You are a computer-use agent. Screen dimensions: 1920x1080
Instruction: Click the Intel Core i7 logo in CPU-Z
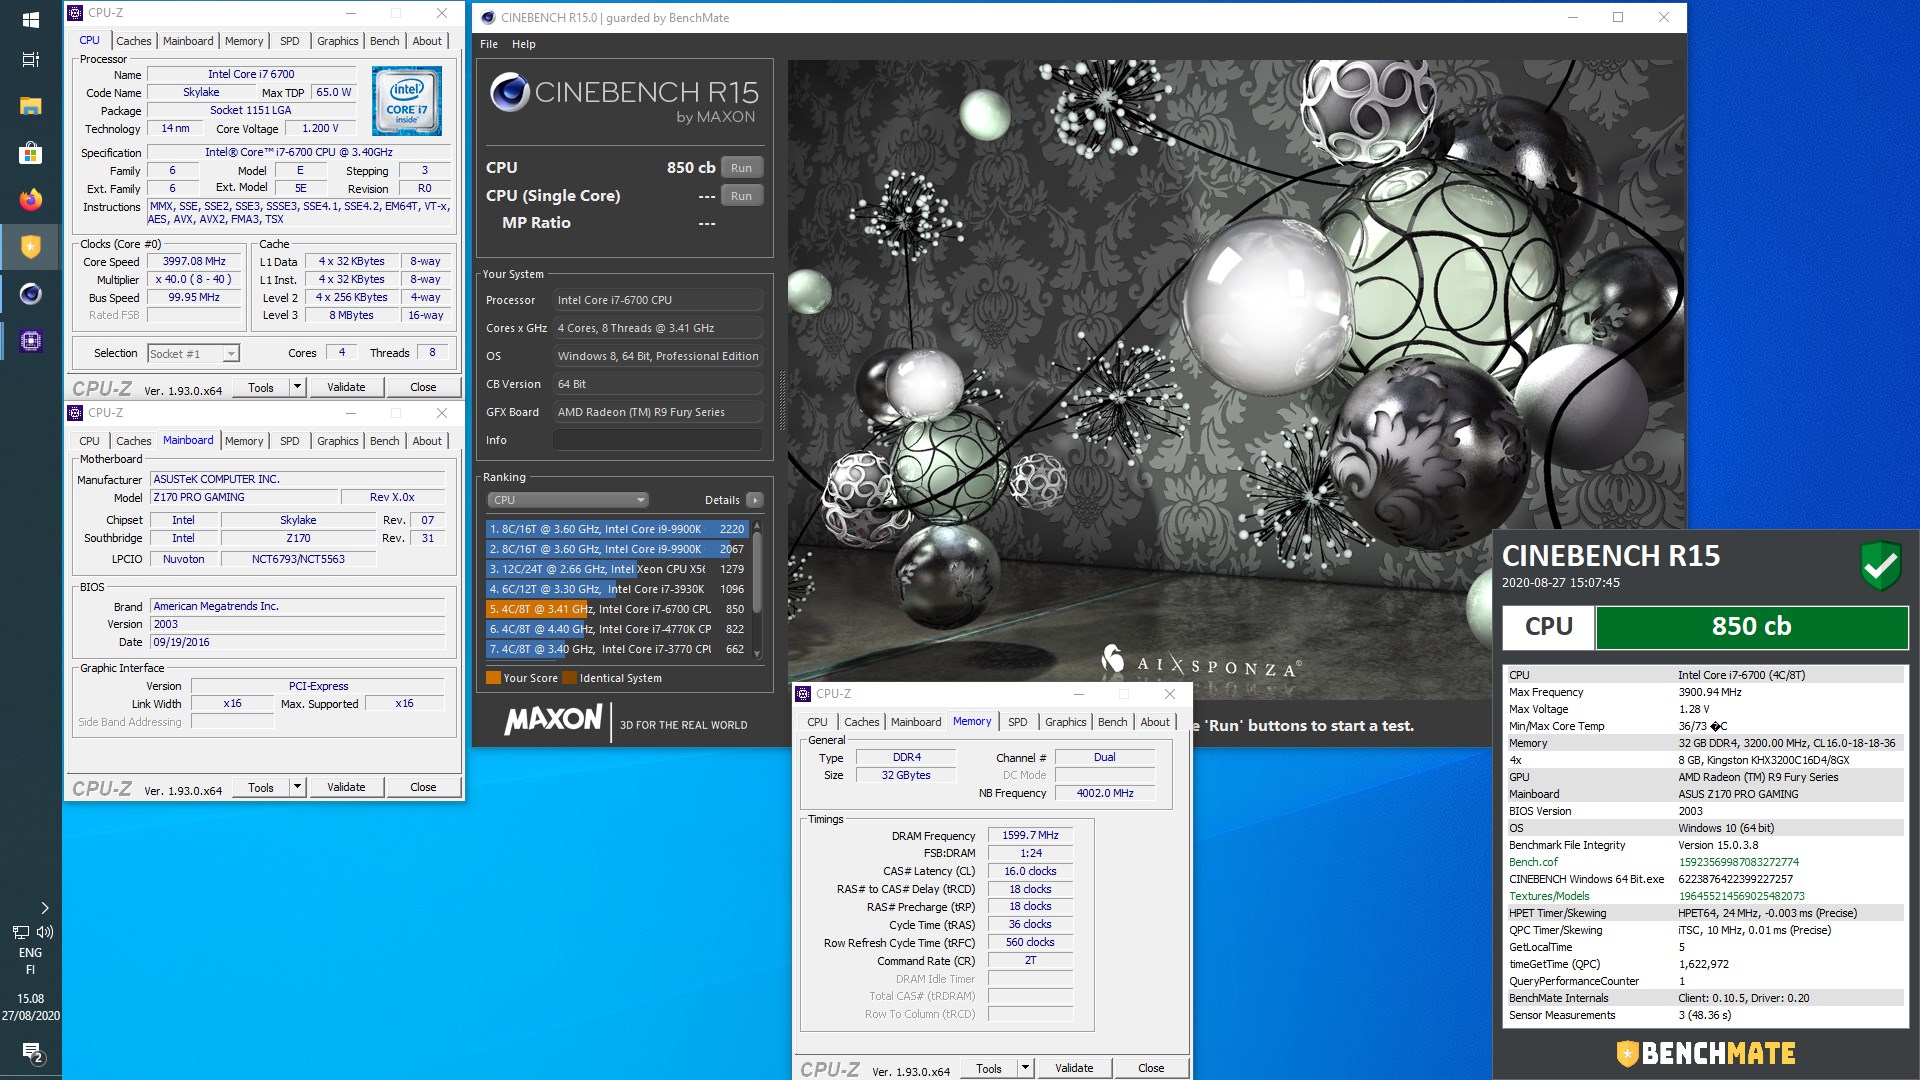tap(407, 101)
